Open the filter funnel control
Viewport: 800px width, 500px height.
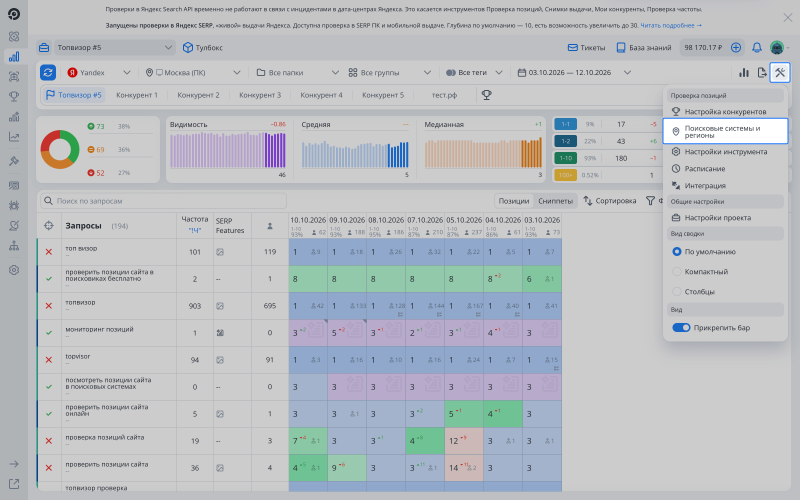653,201
